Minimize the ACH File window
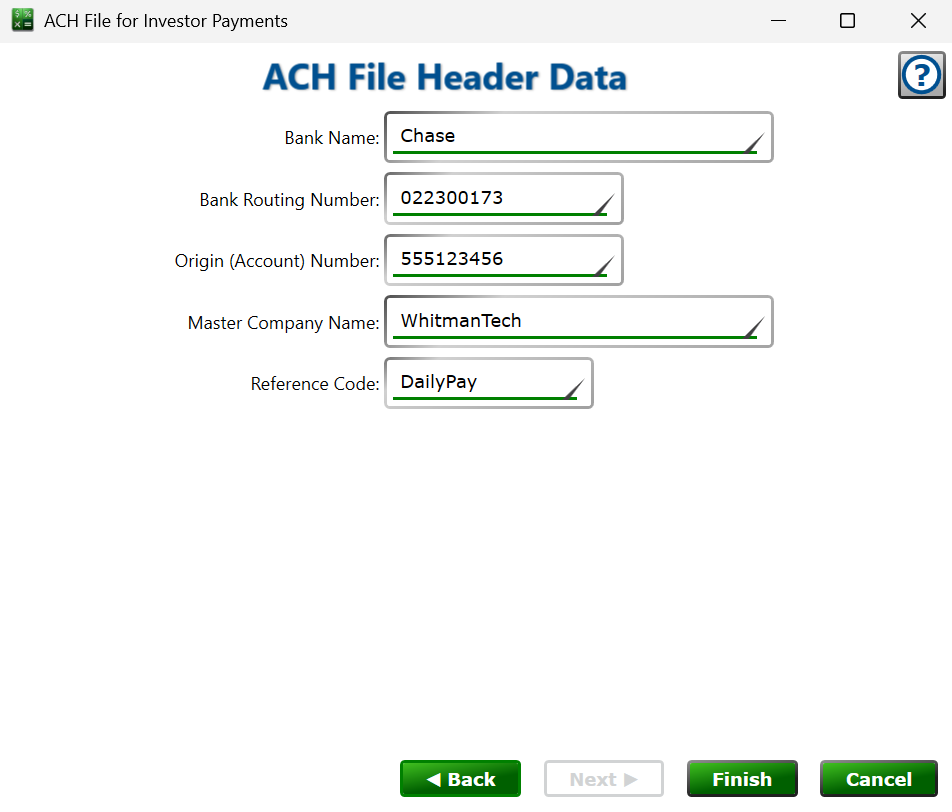 coord(778,21)
